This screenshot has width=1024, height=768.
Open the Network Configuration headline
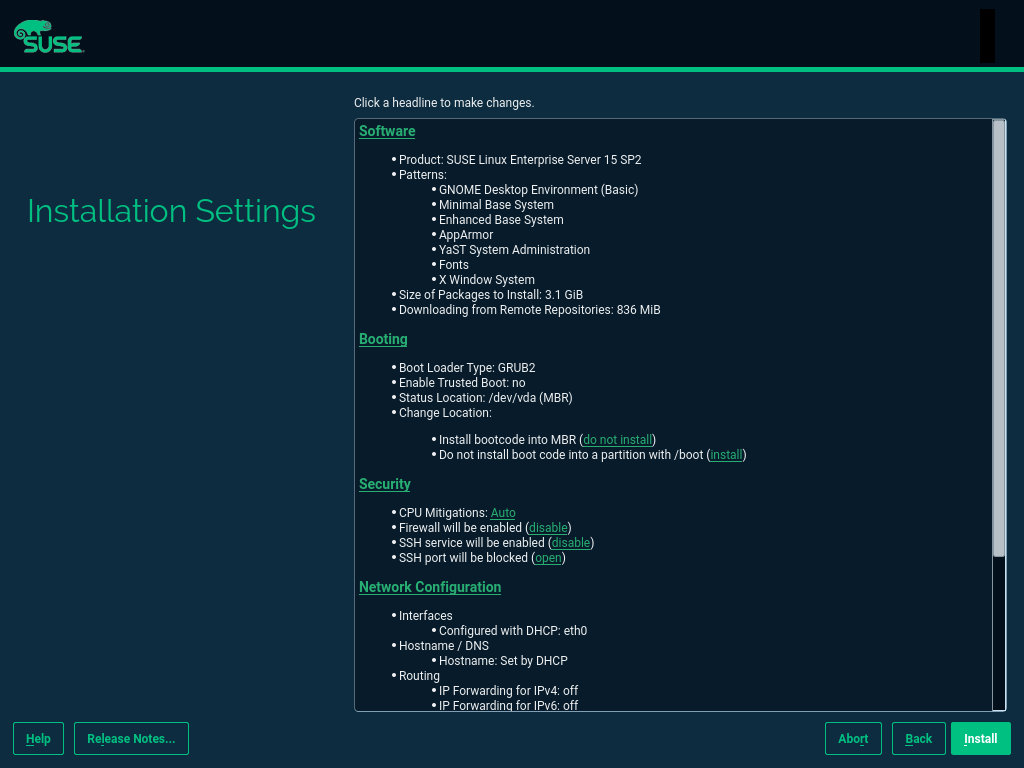pos(430,587)
